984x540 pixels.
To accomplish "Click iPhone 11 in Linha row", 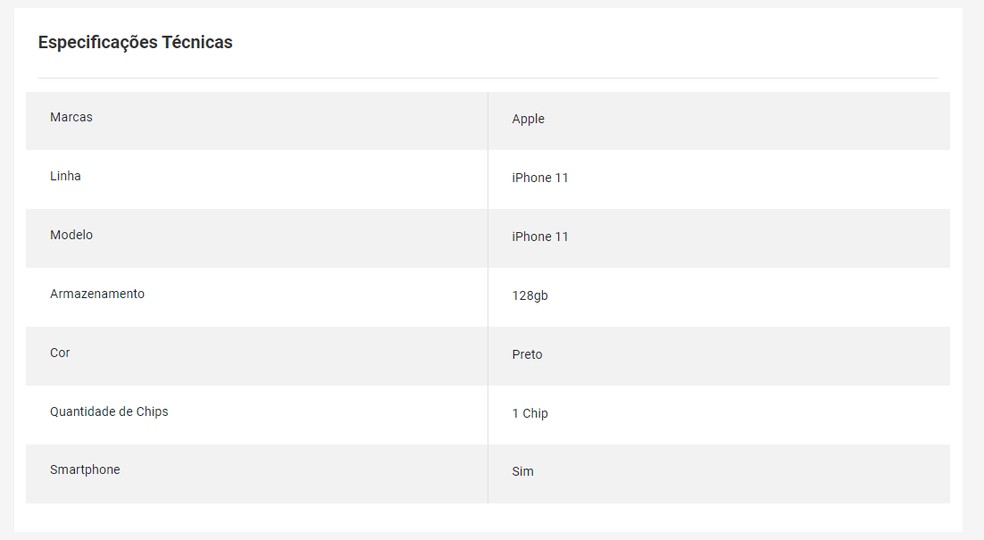I will coord(540,178).
